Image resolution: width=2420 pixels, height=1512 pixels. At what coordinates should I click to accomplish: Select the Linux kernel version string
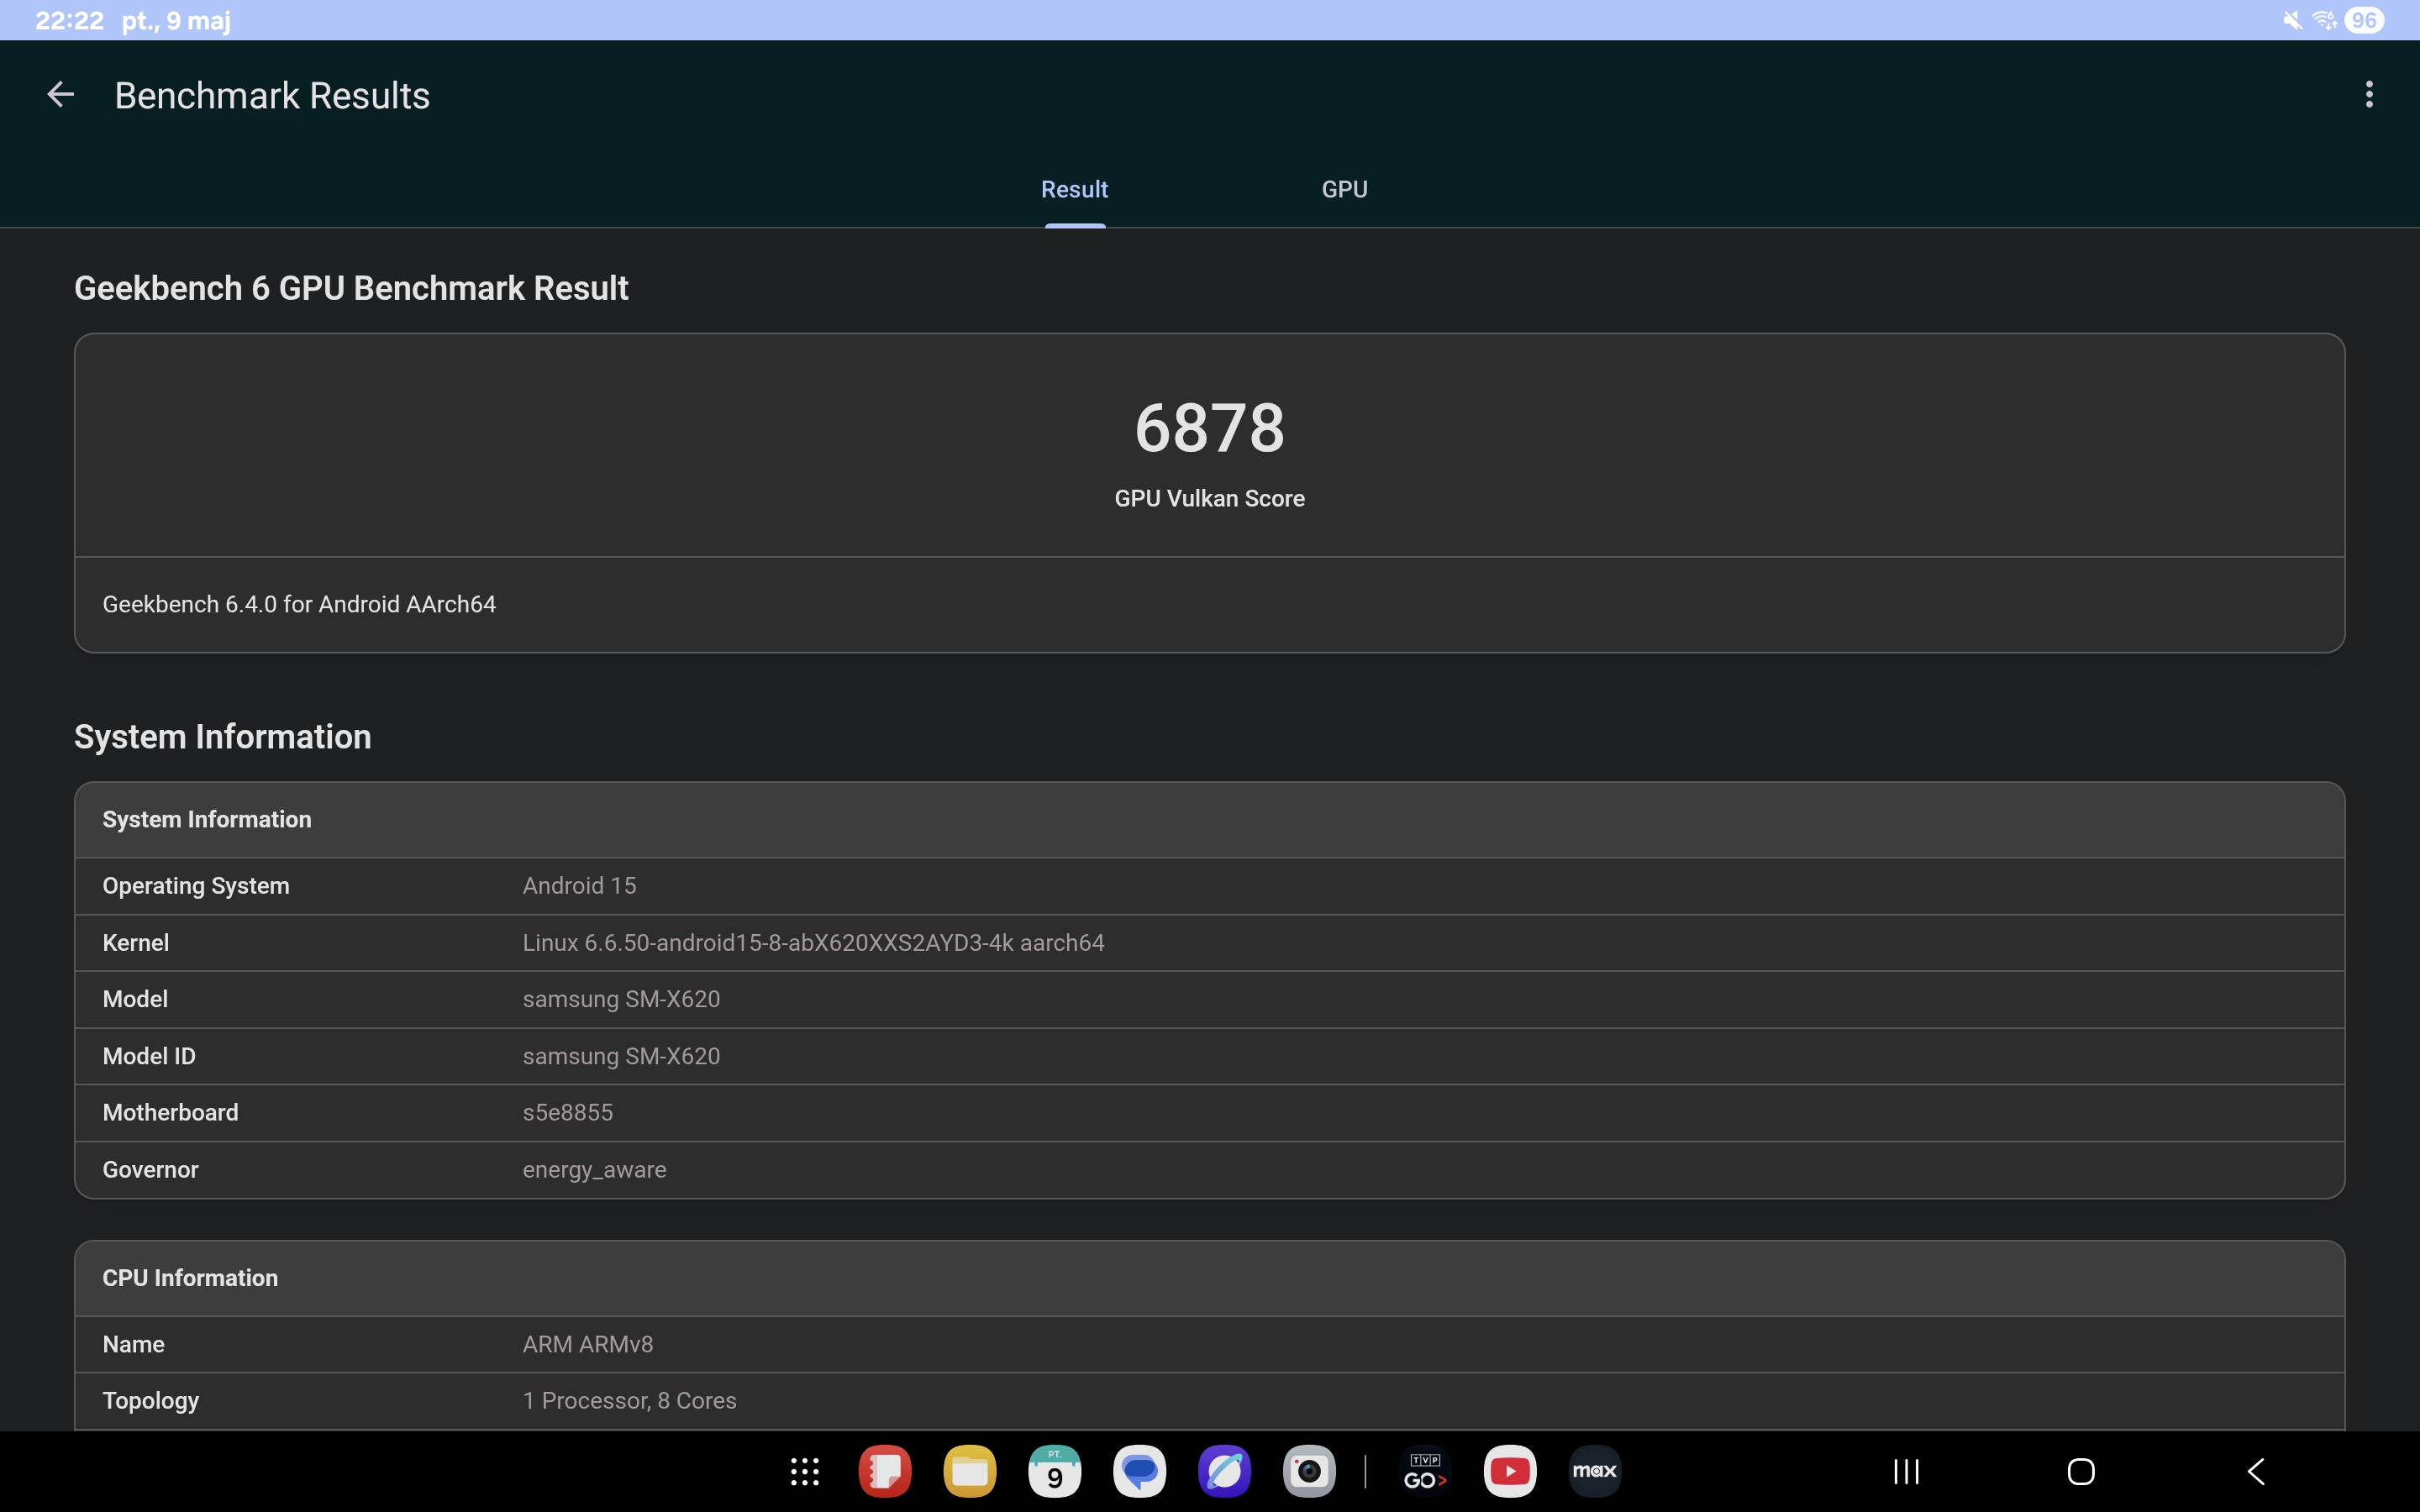coord(813,943)
